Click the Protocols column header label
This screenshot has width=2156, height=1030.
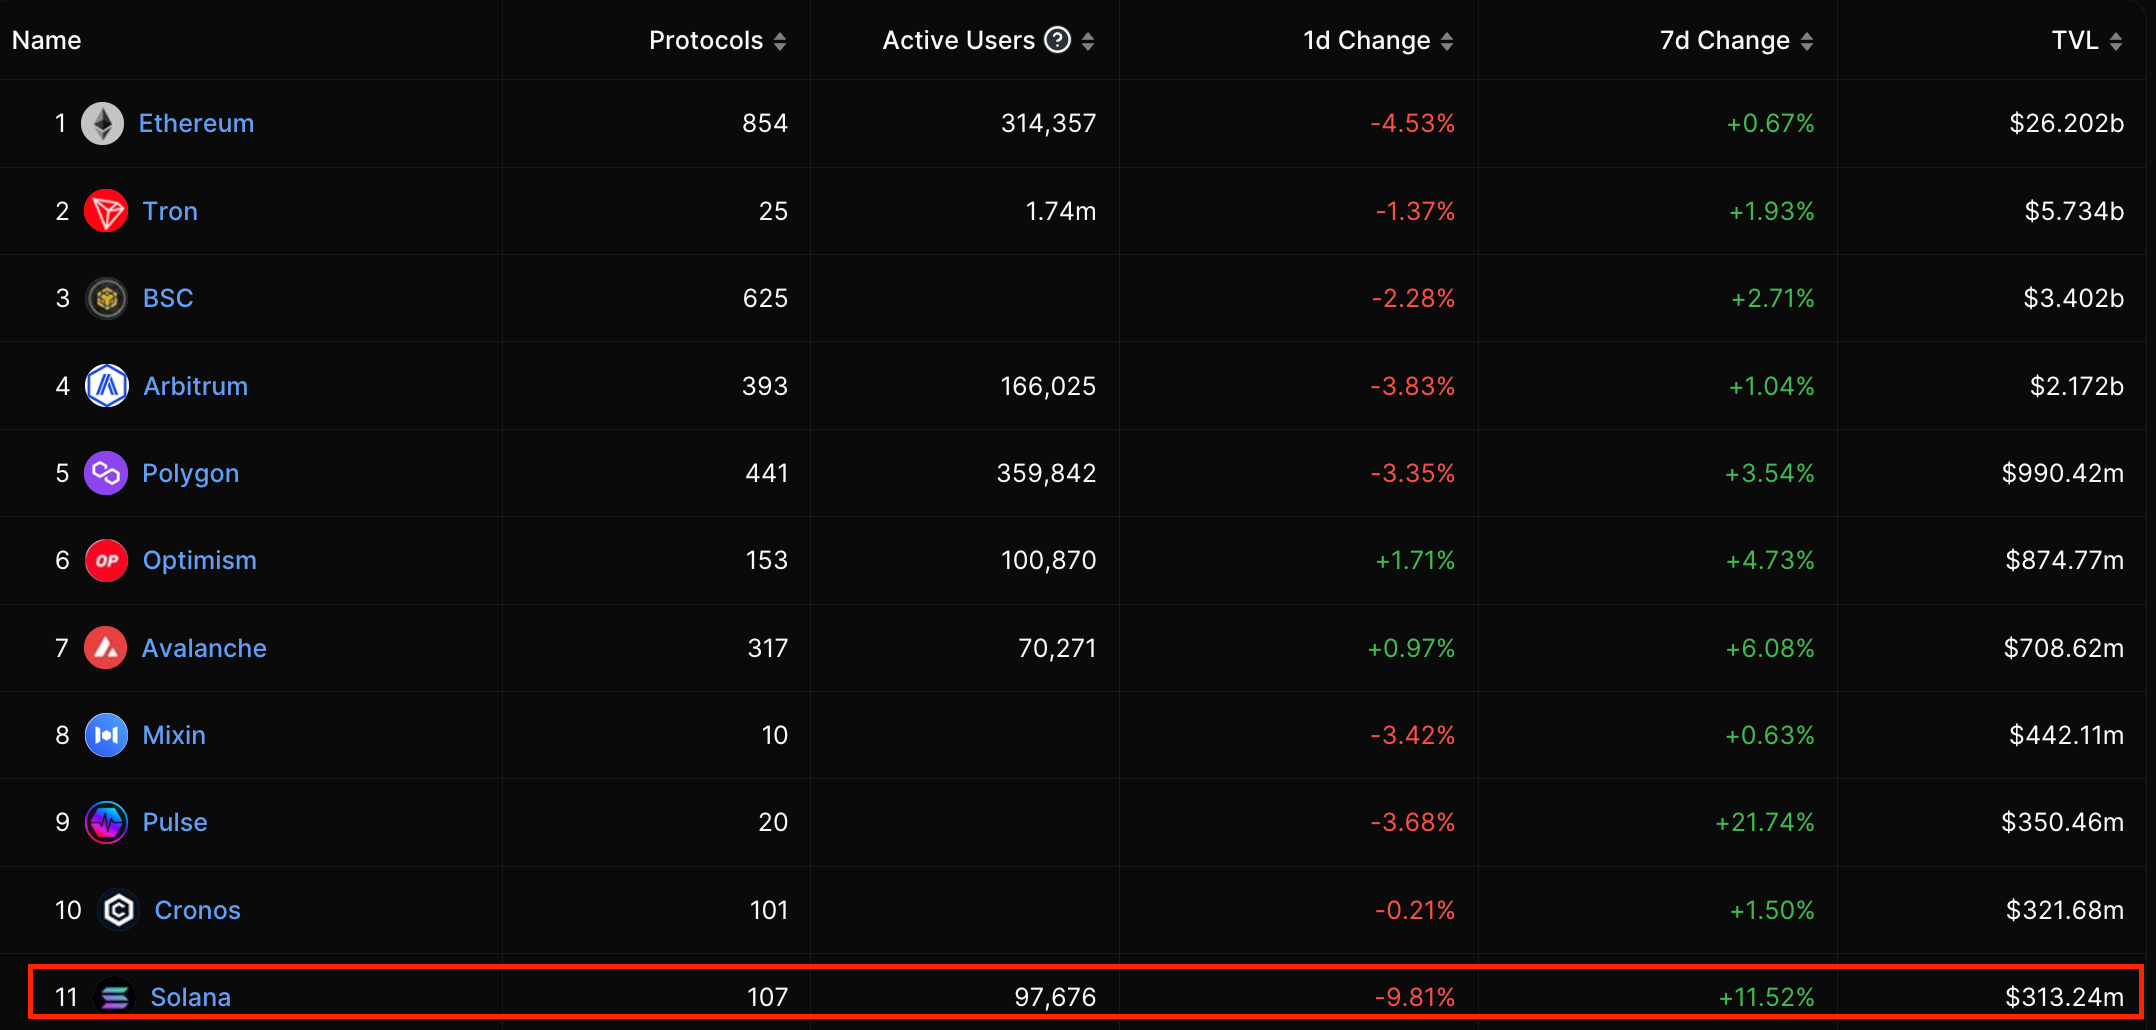coord(706,40)
